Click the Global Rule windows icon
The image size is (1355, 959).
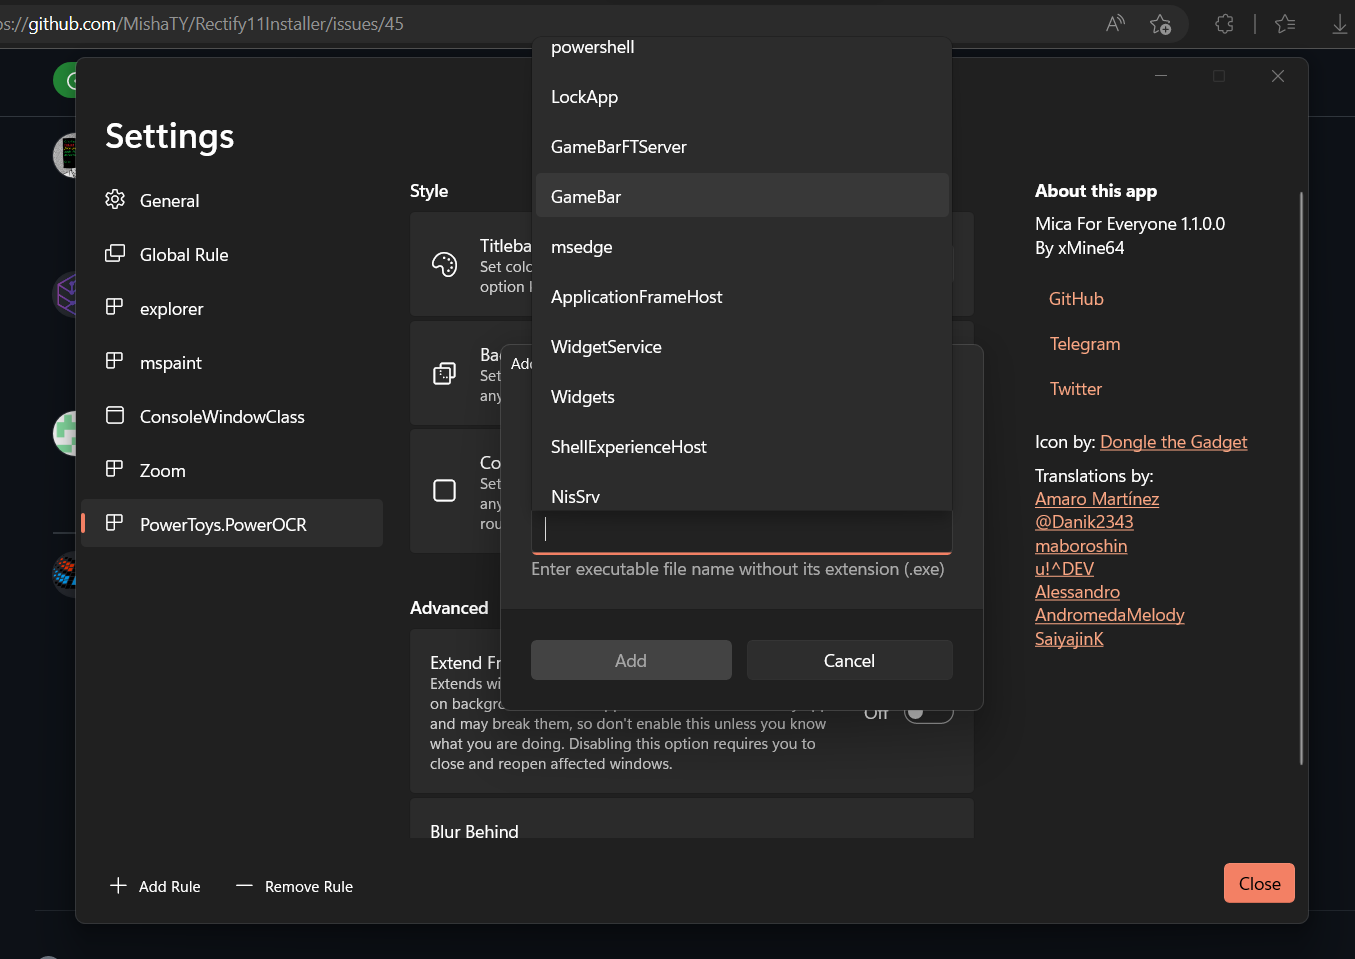[115, 253]
